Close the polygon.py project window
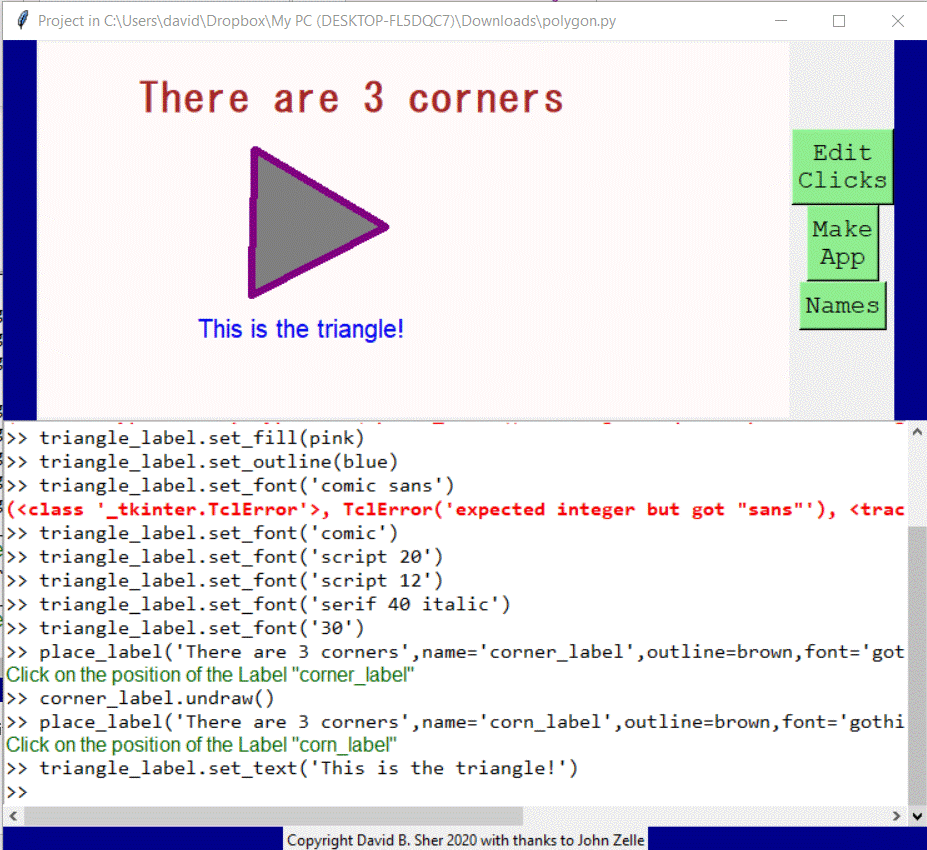The width and height of the screenshot is (927, 850). [x=897, y=21]
